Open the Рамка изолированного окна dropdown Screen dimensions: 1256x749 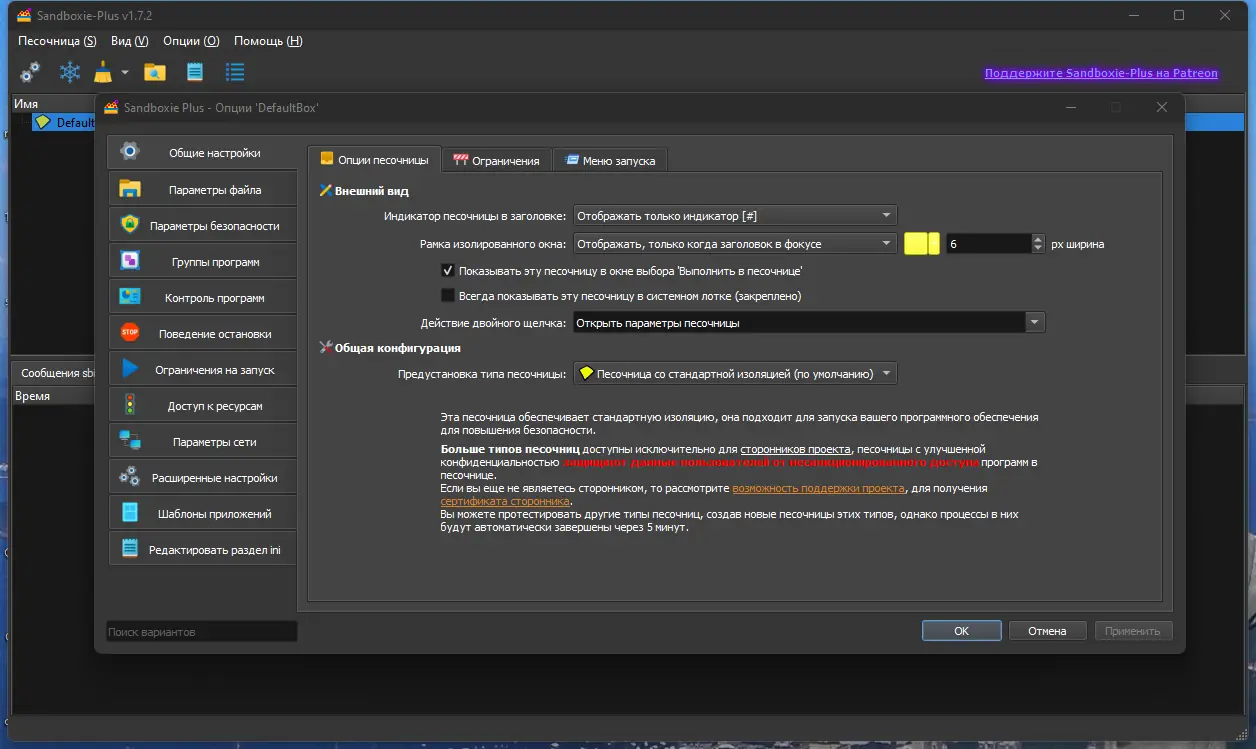pos(735,244)
